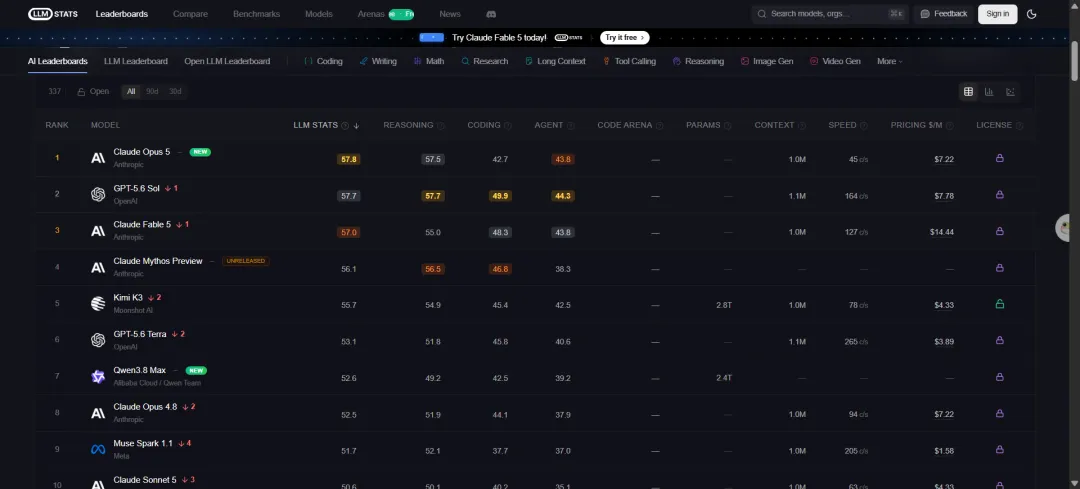Toggle dark mode via the moon icon
This screenshot has height=489, width=1080.
click(1031, 14)
